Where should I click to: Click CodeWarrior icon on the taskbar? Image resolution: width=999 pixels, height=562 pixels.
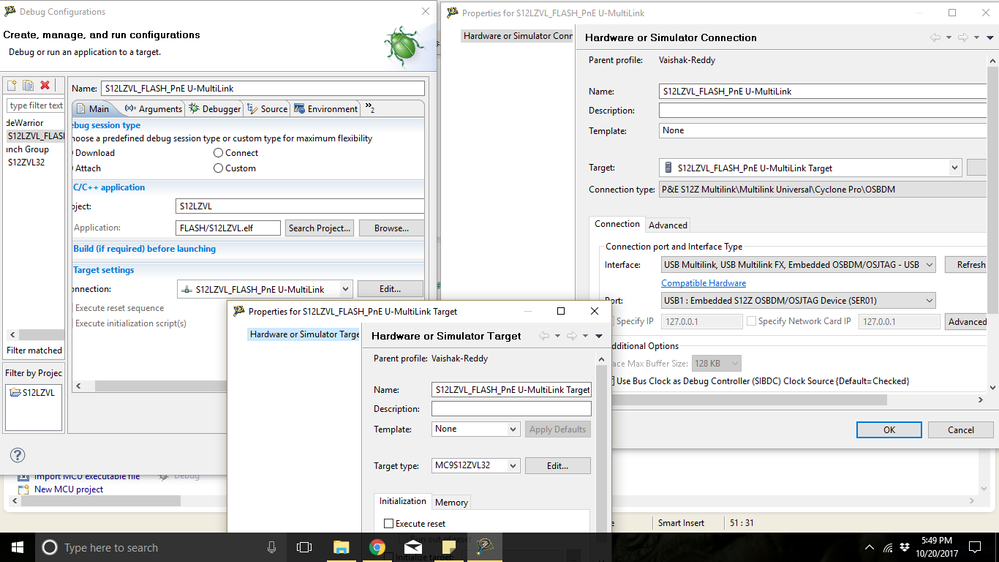485,547
